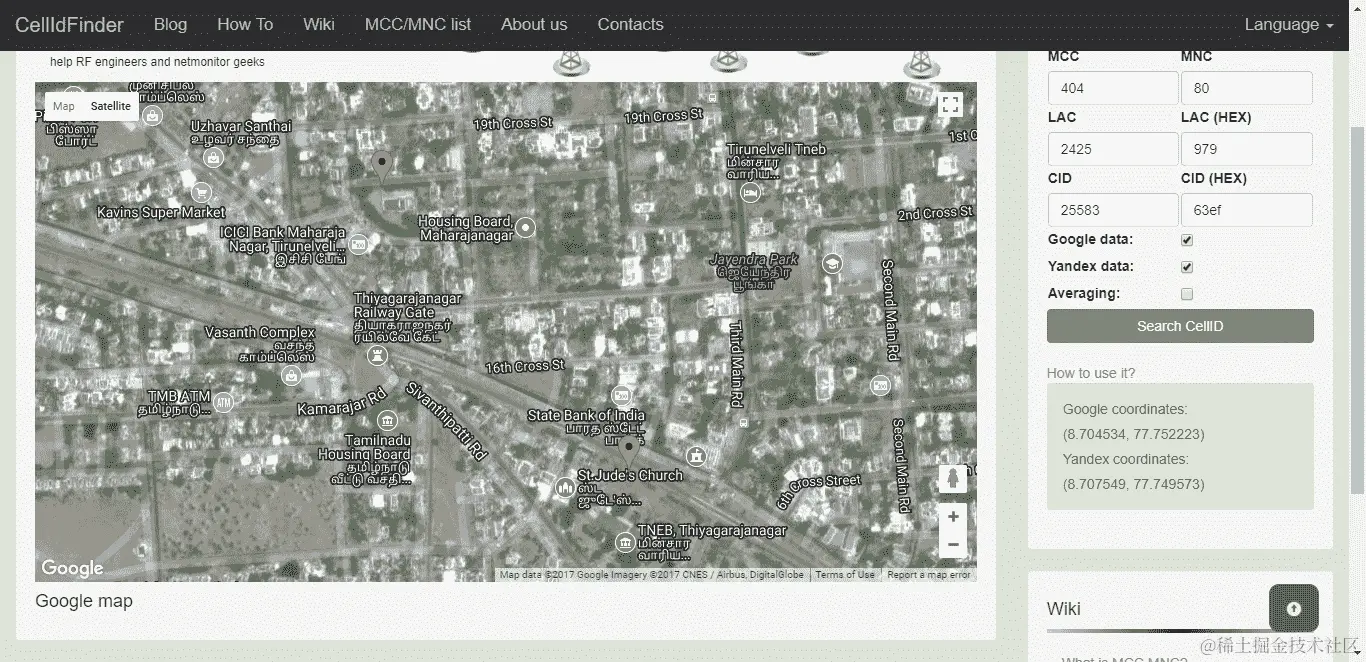Open the Contacts page
Image resolution: width=1366 pixels, height=662 pixels.
(630, 25)
